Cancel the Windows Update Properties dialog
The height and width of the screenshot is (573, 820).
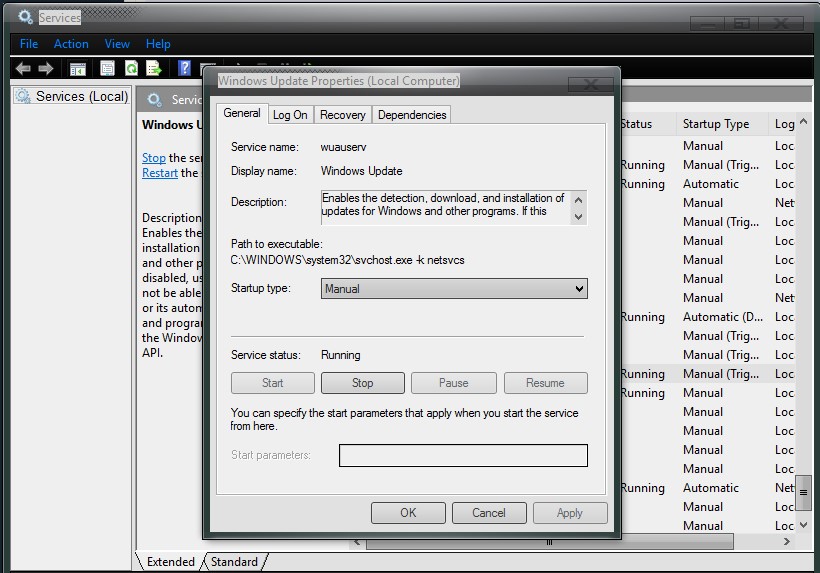pos(488,513)
